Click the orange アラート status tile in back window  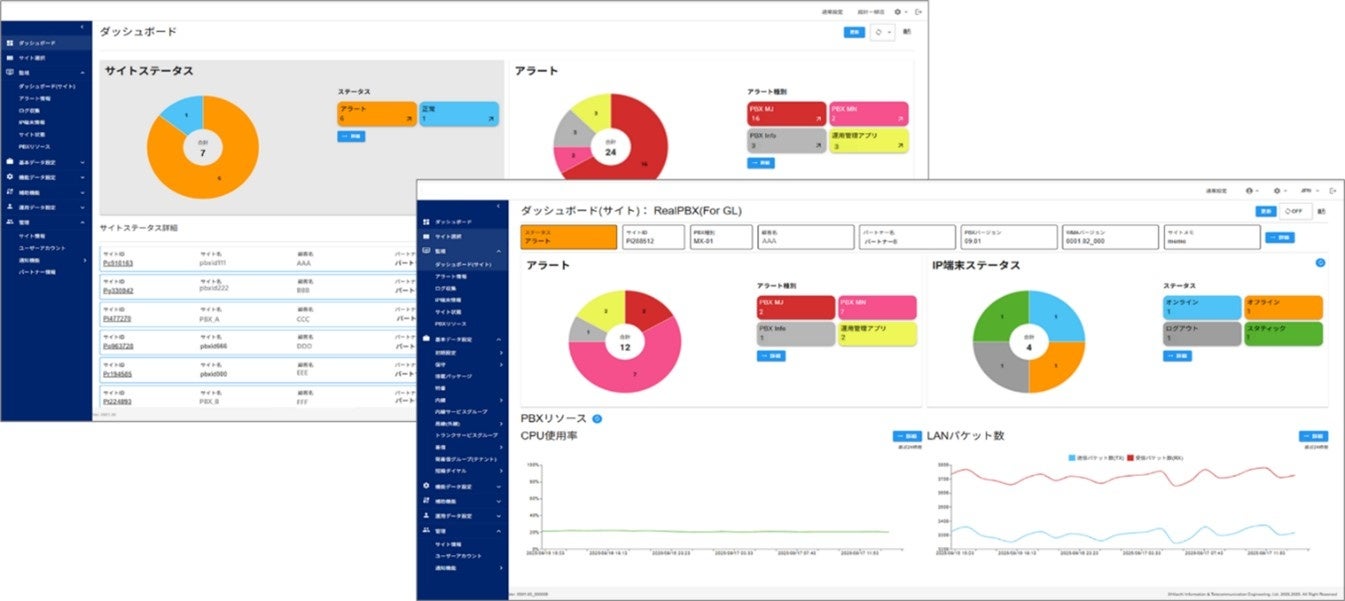[x=377, y=113]
